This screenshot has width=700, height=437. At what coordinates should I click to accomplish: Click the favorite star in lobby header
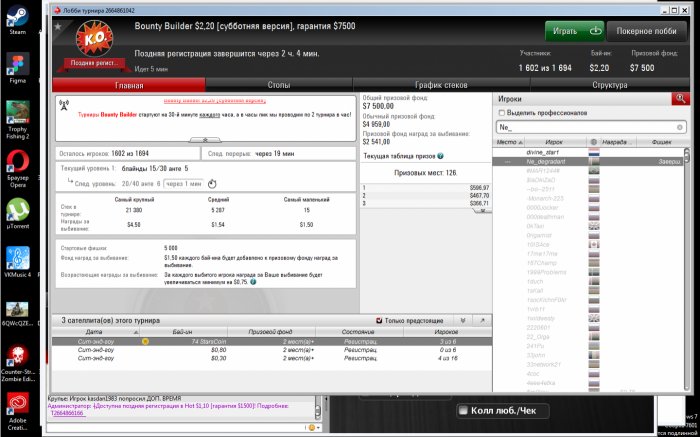tap(58, 26)
